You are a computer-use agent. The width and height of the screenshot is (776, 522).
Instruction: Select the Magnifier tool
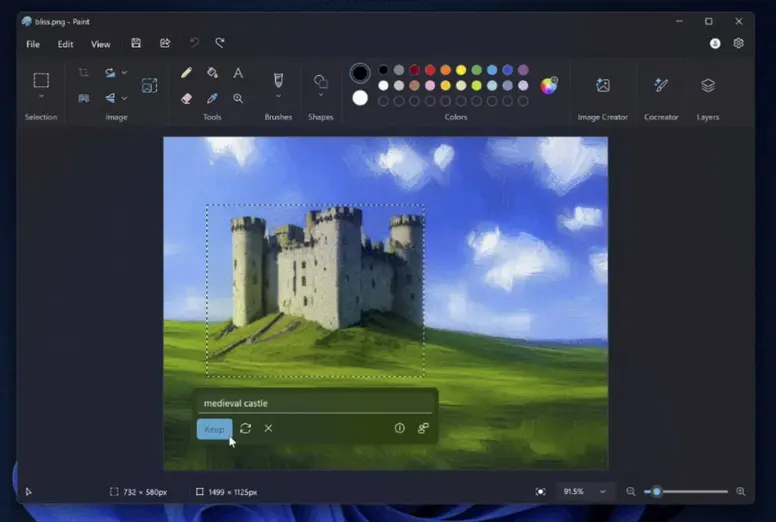click(238, 98)
